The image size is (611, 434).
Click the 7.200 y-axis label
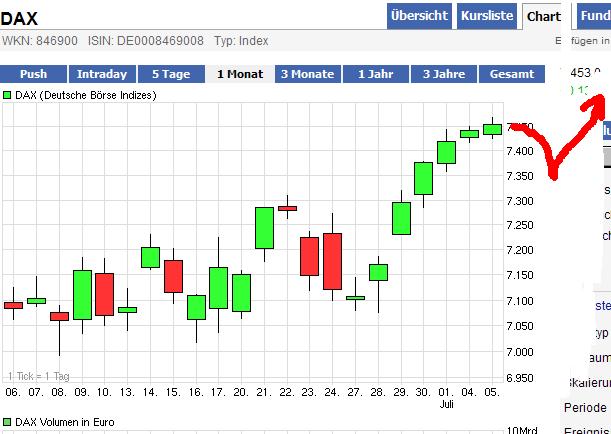(x=520, y=250)
